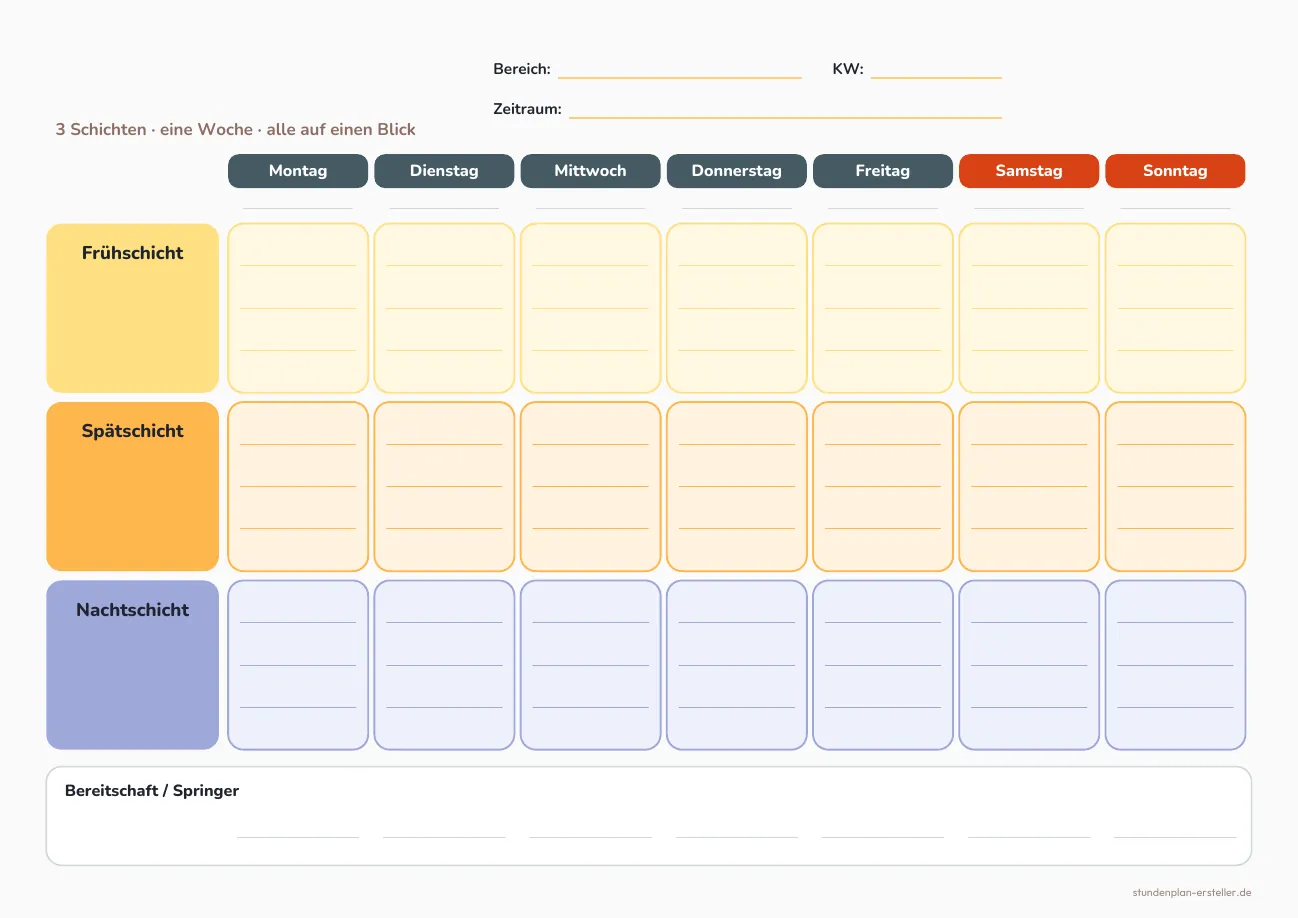Select the Sonntag day header

click(1175, 171)
